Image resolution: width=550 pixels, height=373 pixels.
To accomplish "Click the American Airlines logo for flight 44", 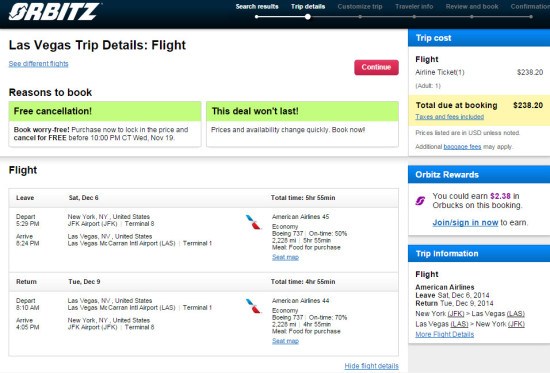I will pyautogui.click(x=253, y=306).
